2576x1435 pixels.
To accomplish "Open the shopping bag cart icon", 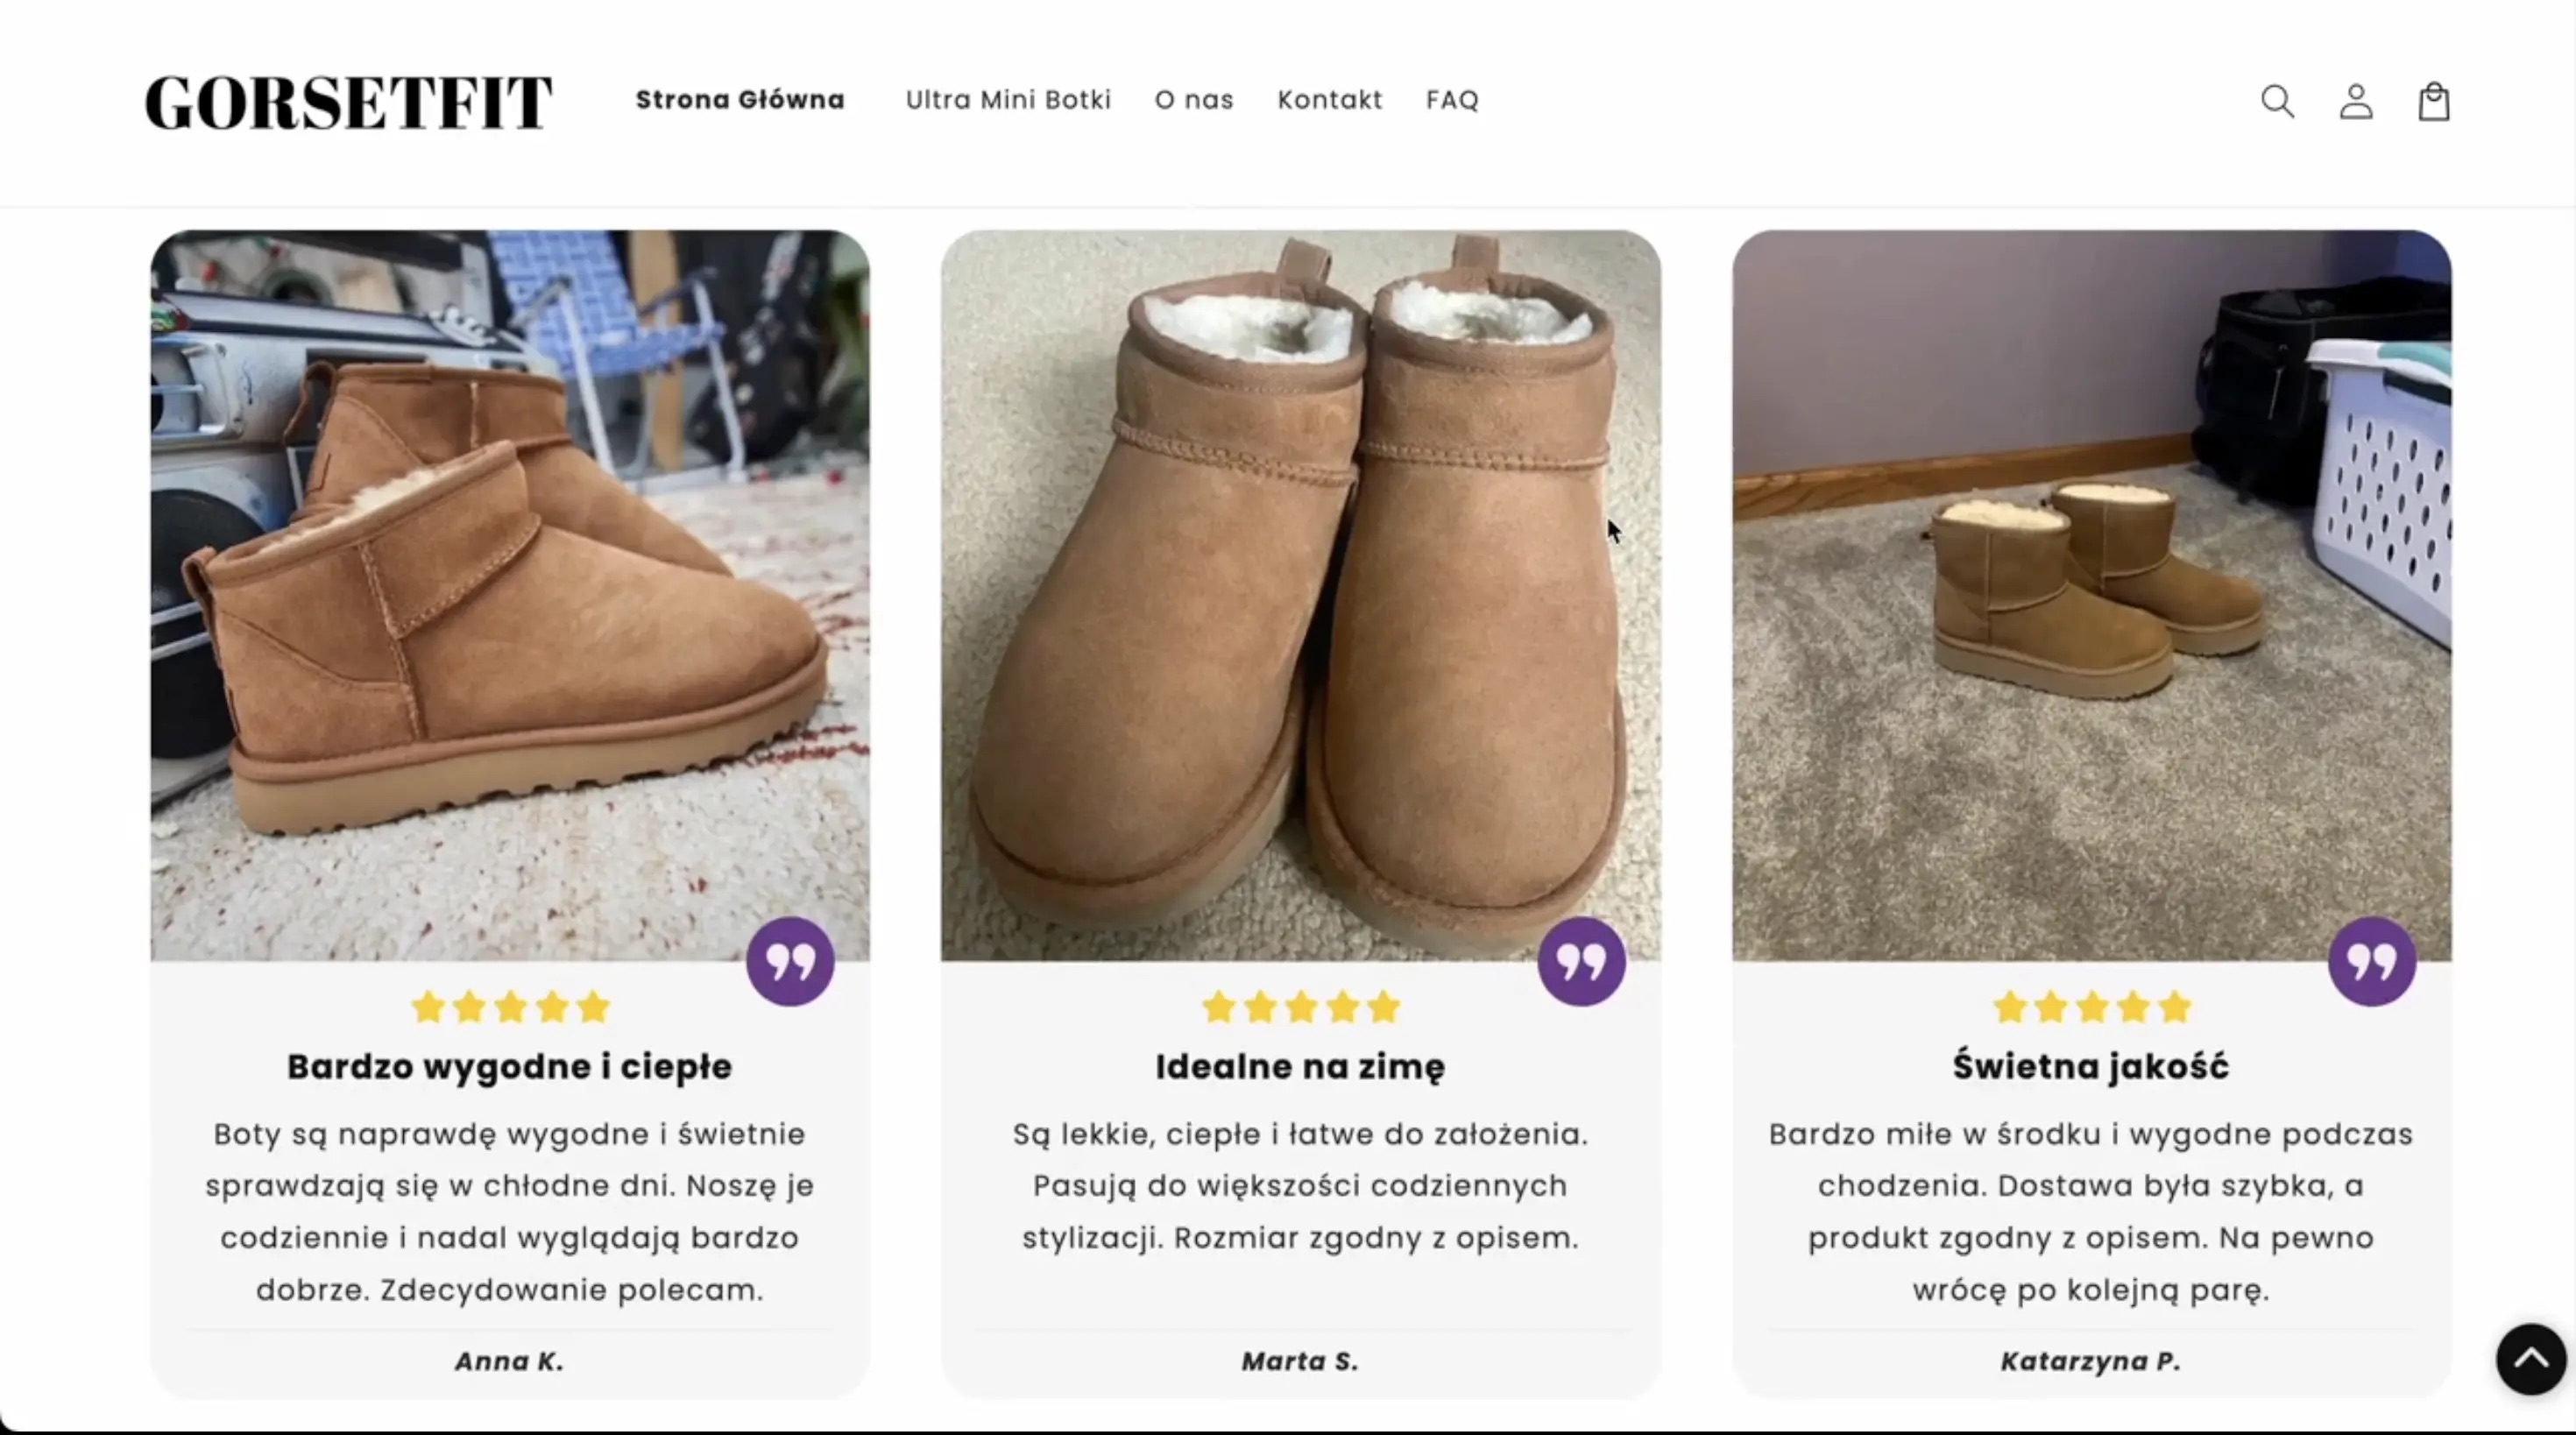I will point(2434,101).
